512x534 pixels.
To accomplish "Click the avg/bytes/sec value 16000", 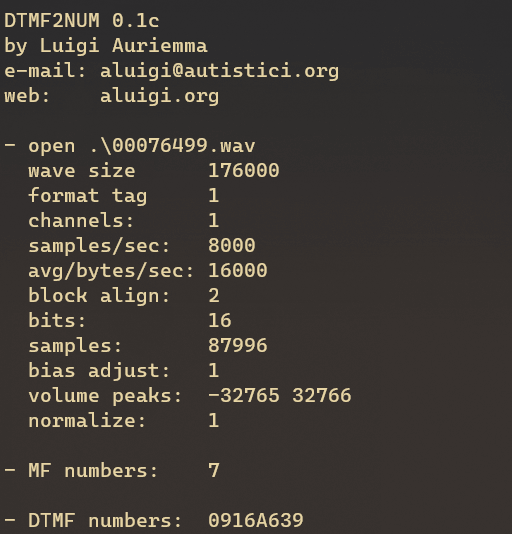I will point(238,270).
